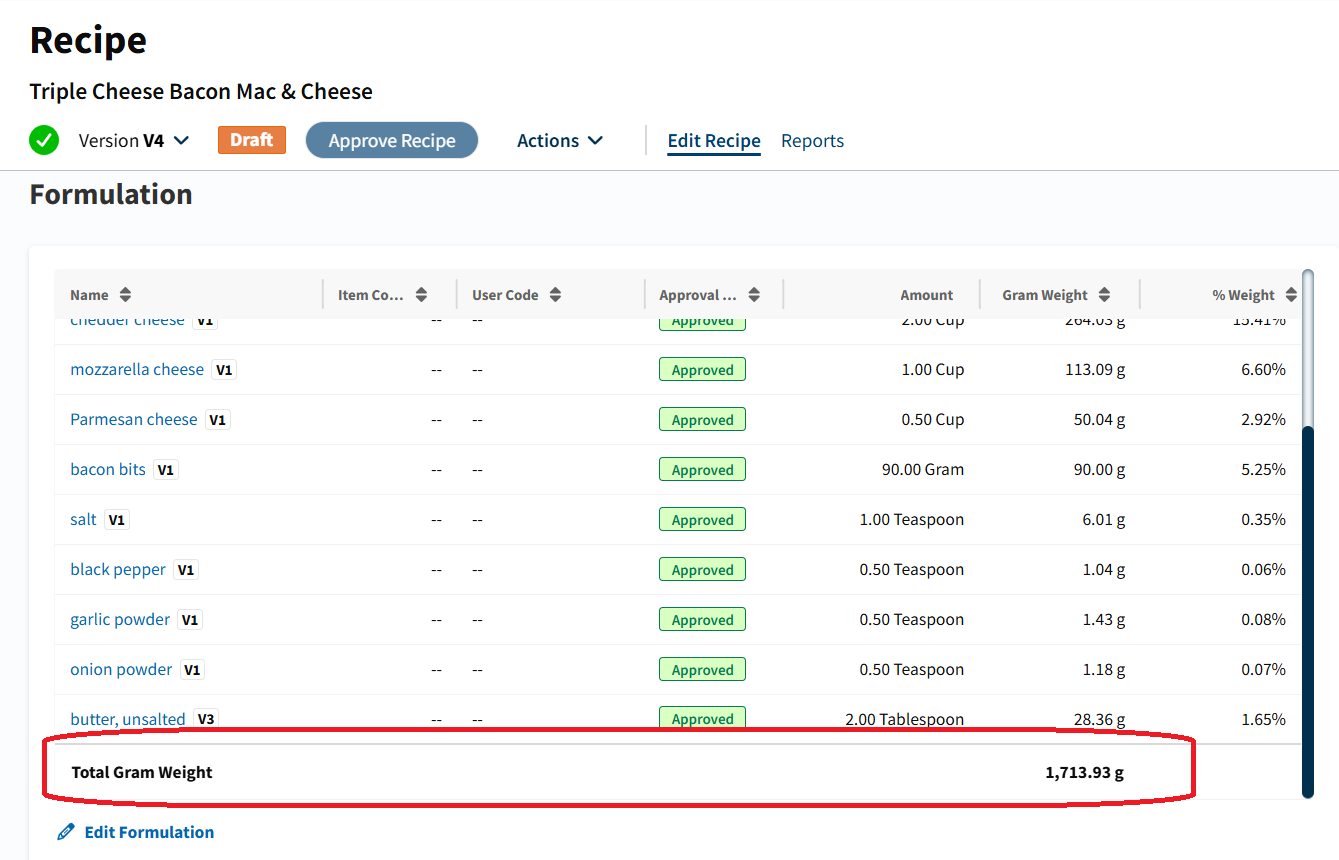Open the Version V4 dropdown

134,141
